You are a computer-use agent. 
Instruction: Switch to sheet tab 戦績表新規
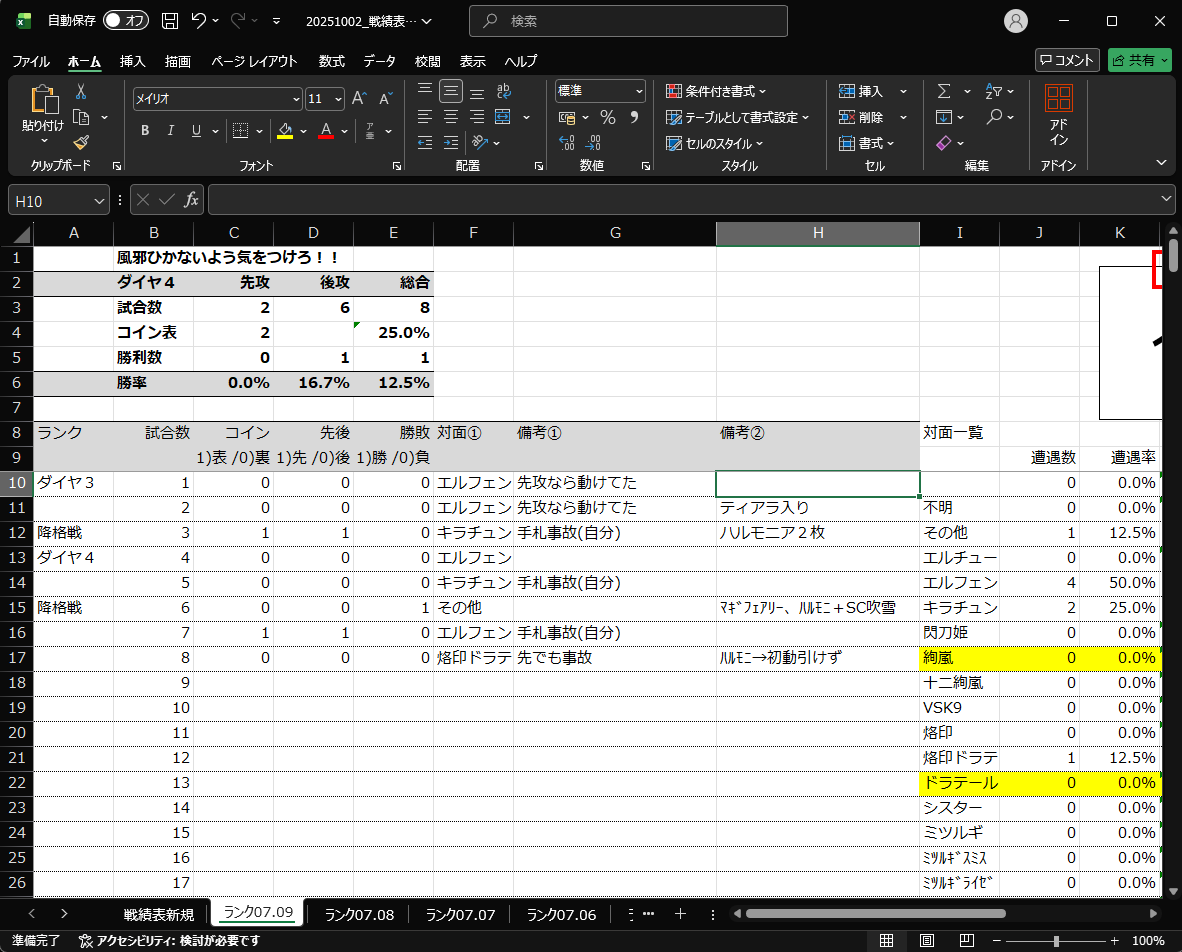click(159, 914)
